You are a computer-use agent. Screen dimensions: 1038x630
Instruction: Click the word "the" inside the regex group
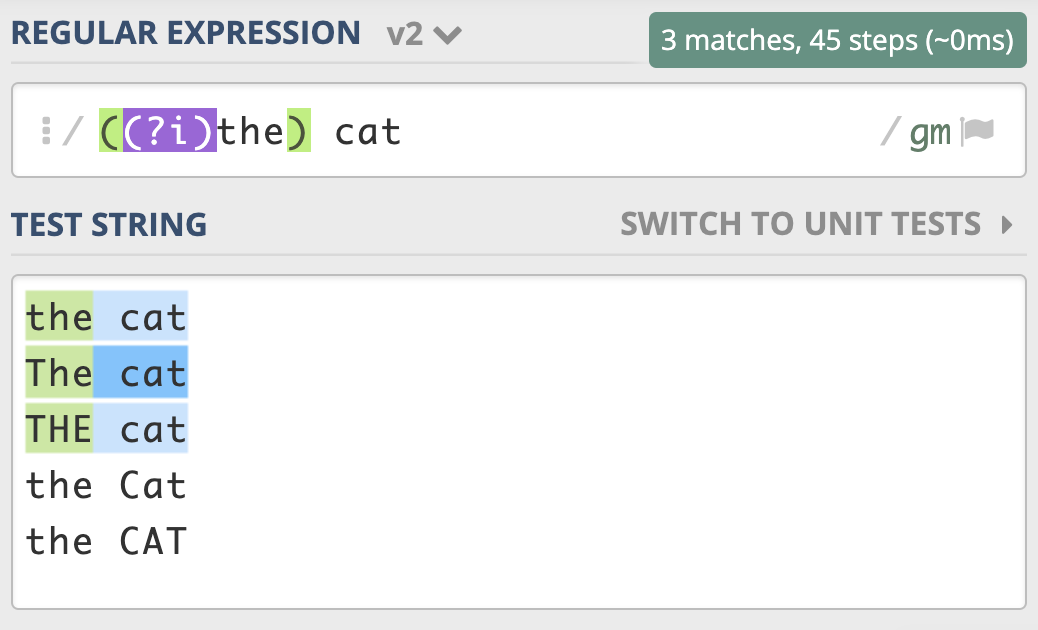[252, 132]
